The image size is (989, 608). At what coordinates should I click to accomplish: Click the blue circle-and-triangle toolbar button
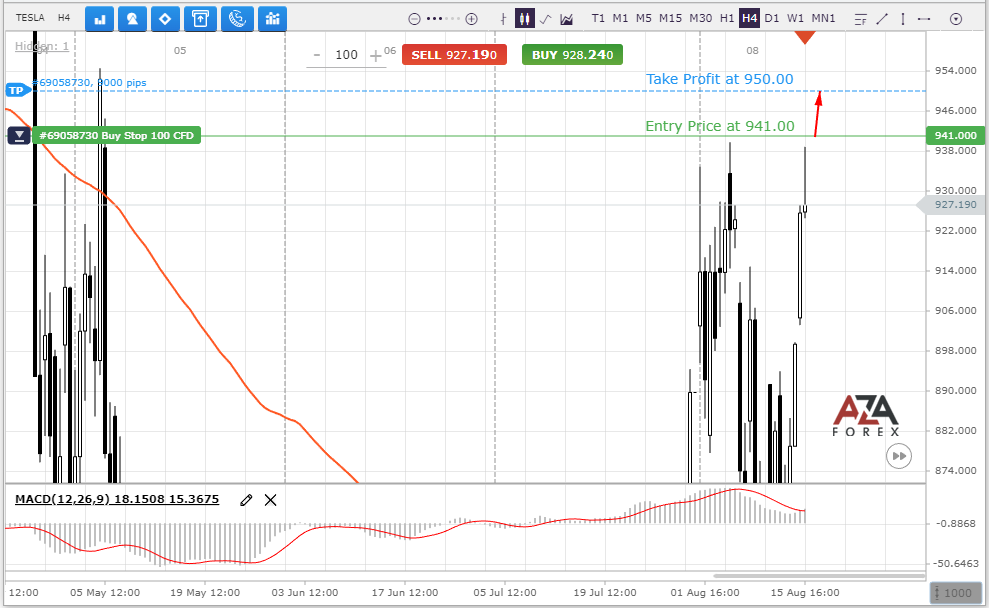132,19
